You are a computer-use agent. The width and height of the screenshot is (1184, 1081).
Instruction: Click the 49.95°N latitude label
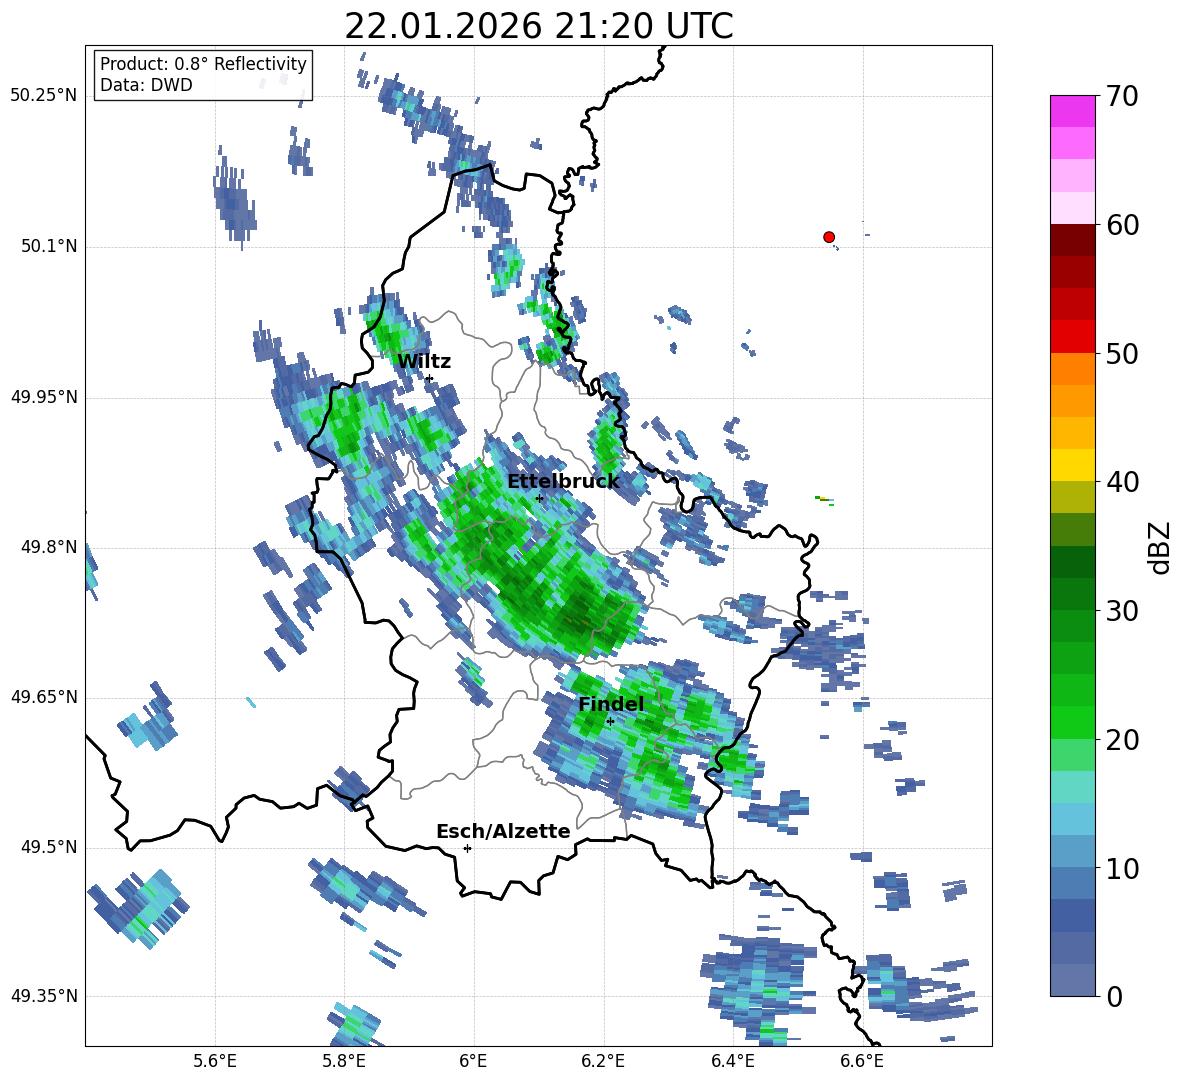43,397
